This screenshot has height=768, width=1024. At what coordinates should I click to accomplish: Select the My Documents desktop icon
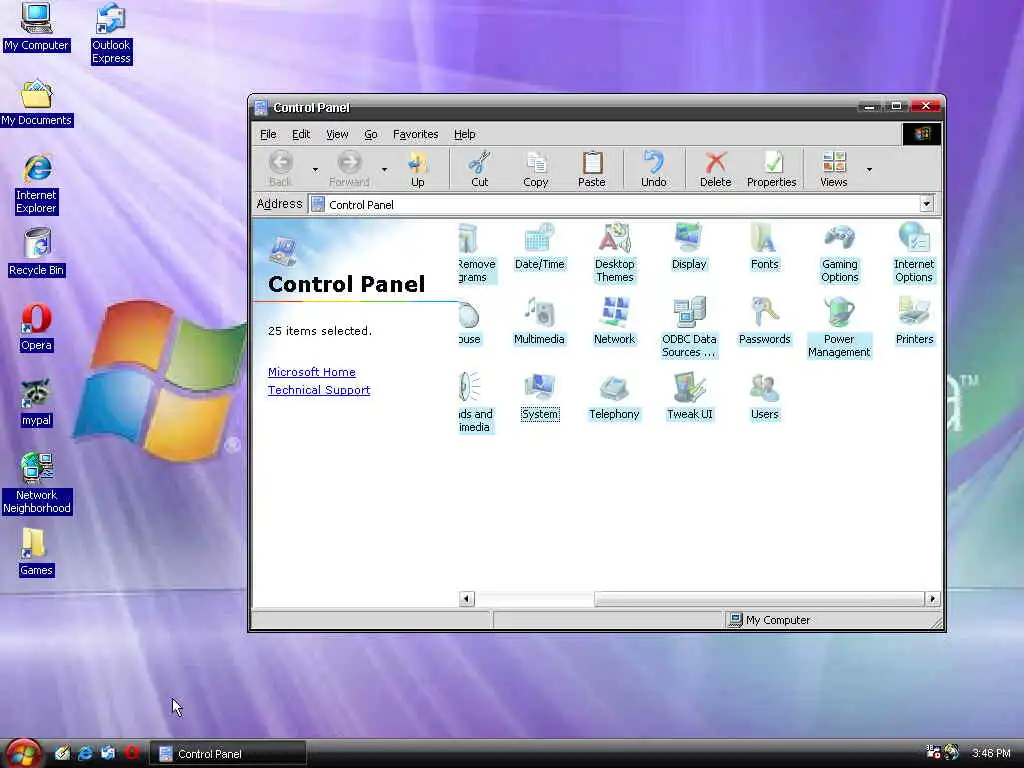36,103
